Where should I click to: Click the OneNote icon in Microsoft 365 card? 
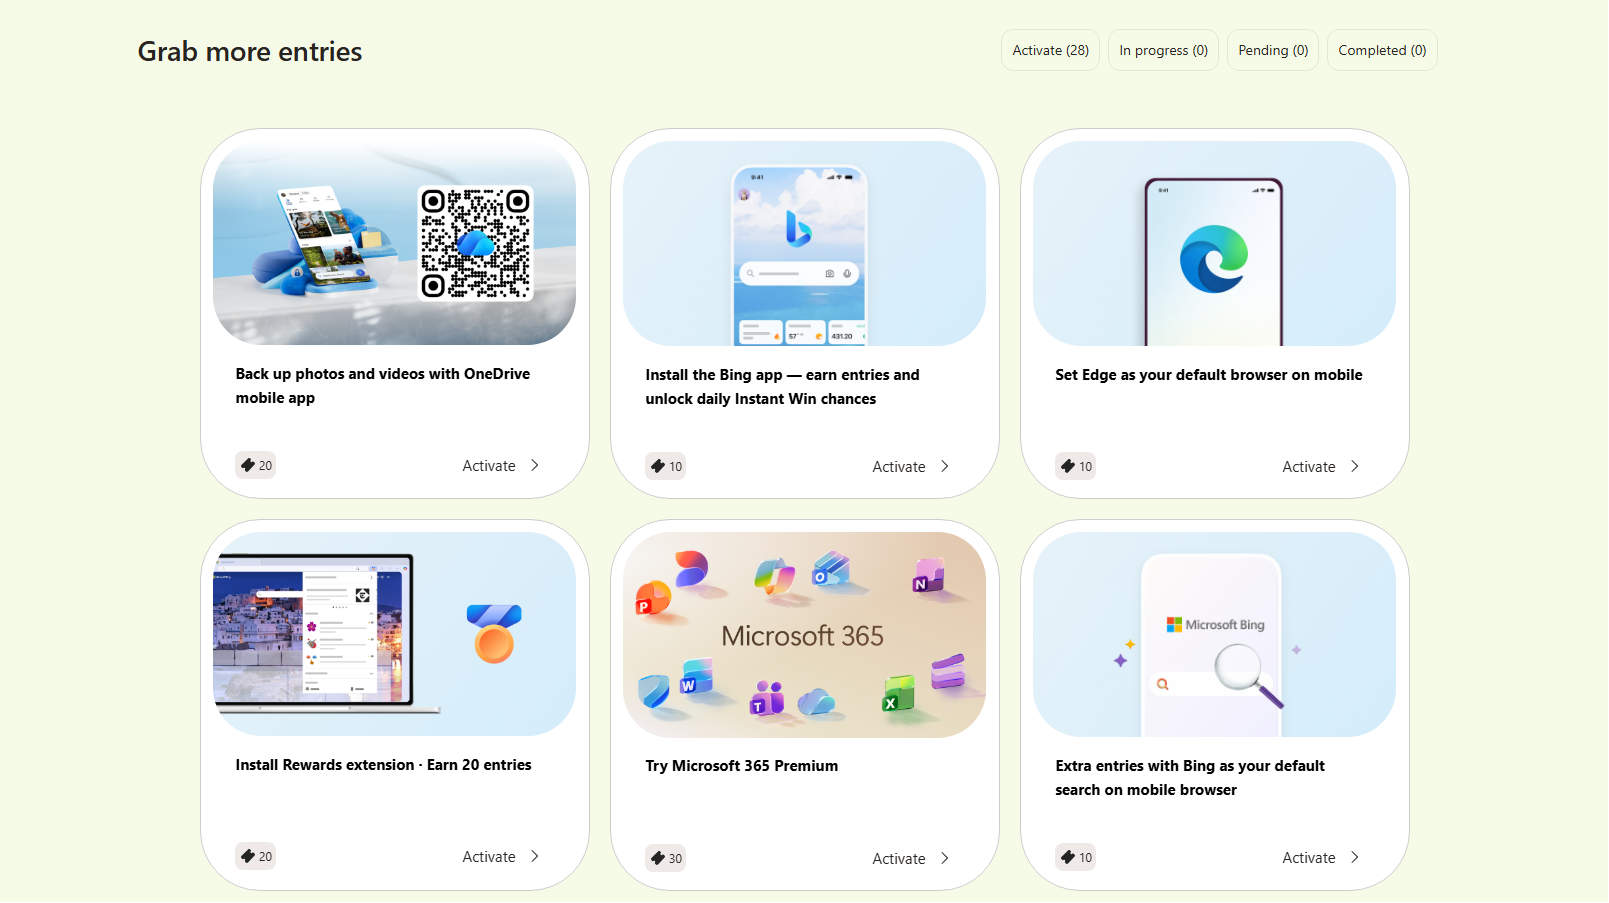[929, 575]
